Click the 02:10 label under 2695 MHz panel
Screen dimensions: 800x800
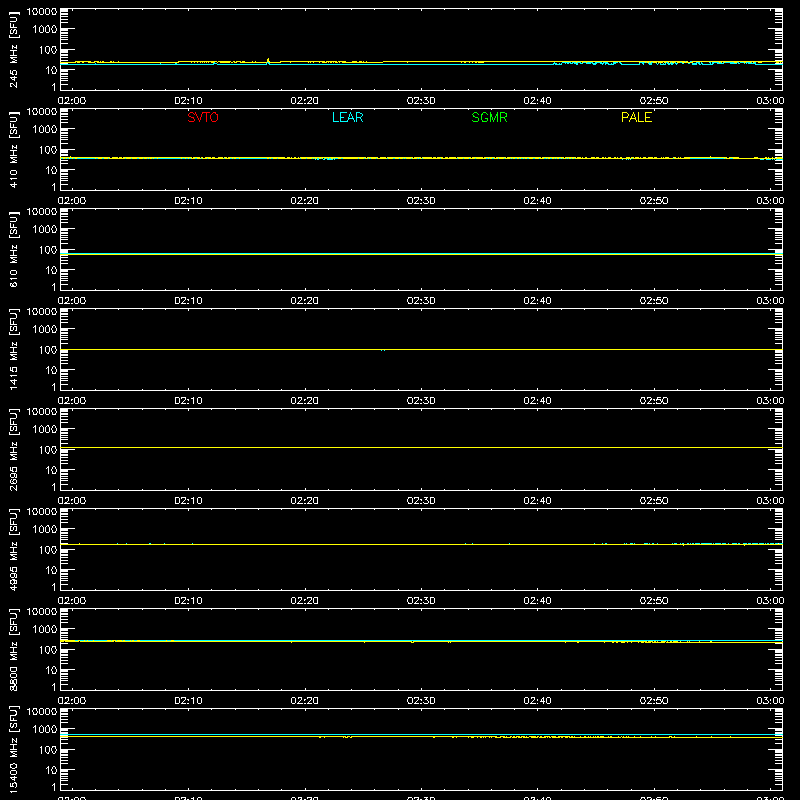188,501
